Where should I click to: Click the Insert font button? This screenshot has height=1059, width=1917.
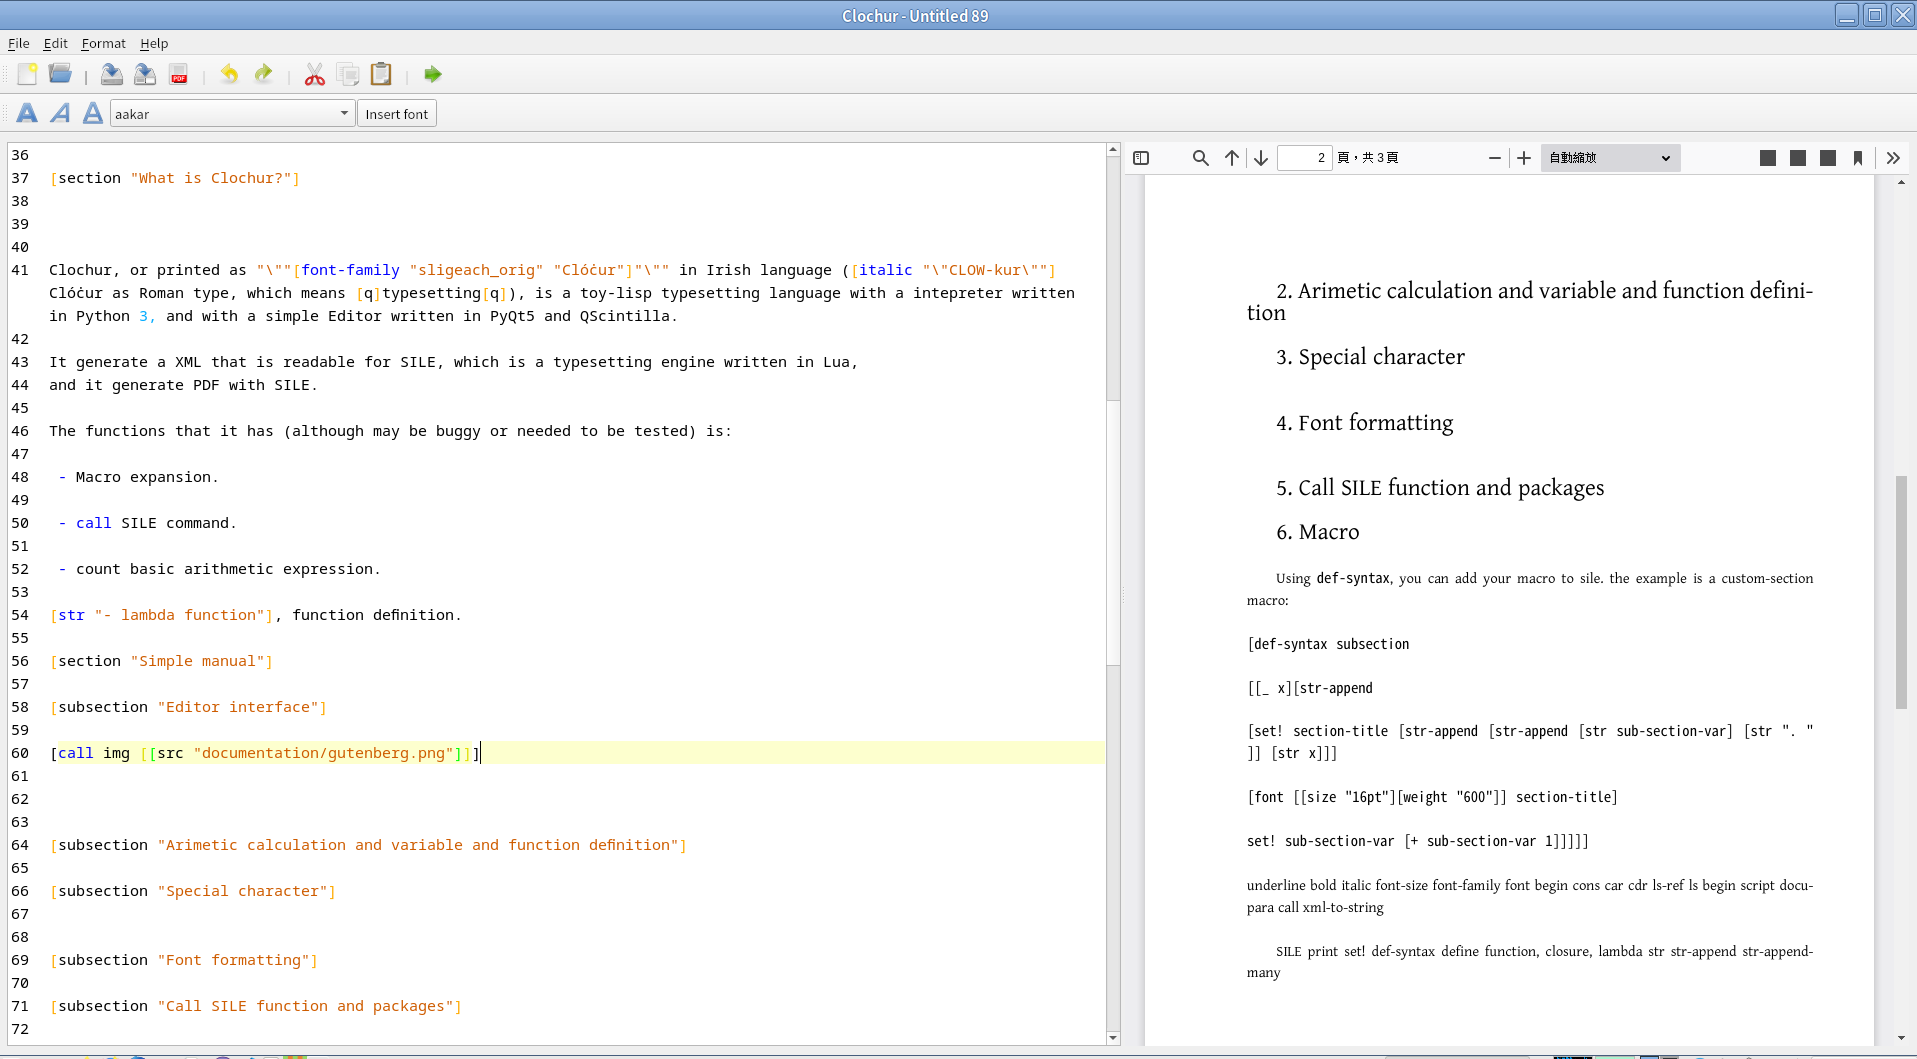(x=397, y=113)
